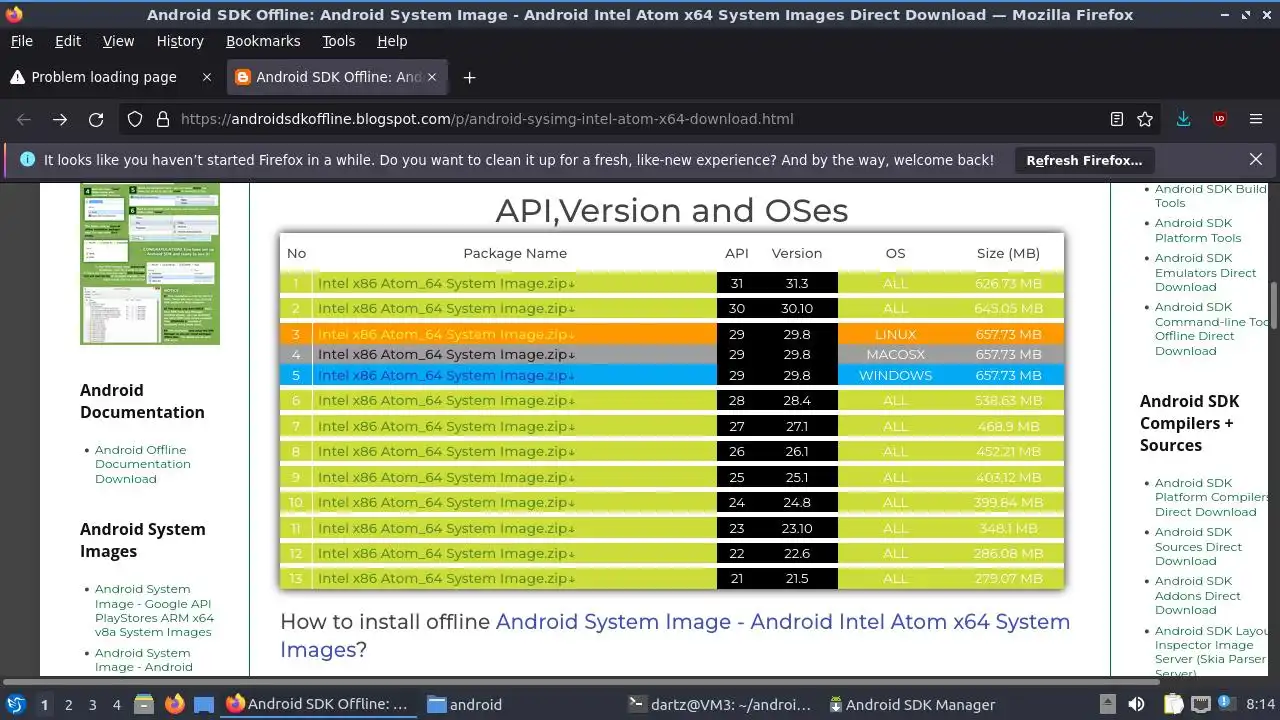
Task: Open the History menu
Action: click(180, 41)
